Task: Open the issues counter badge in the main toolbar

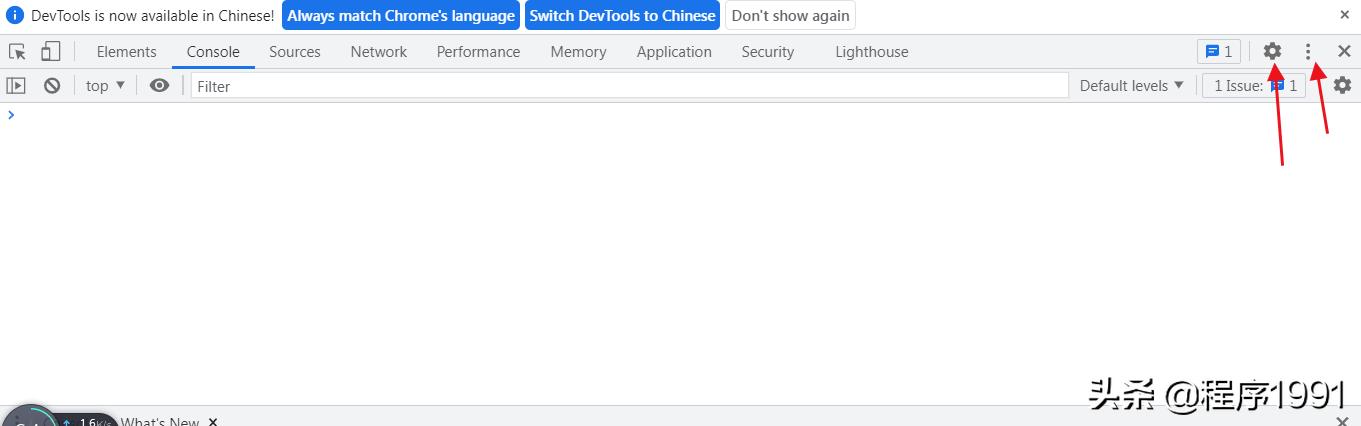Action: pos(1219,51)
